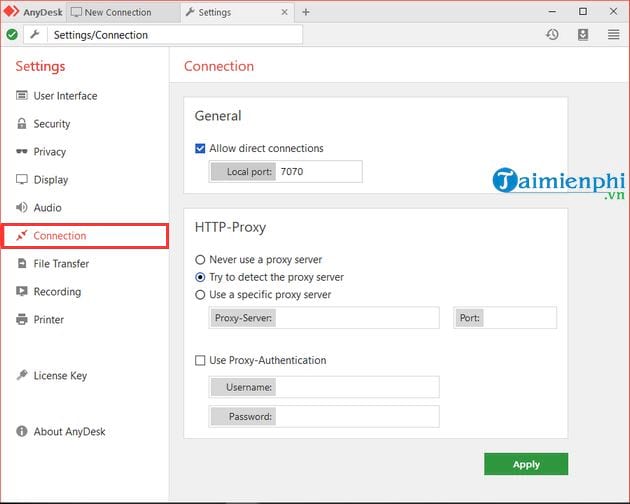Click the Printer icon in sidebar
The width and height of the screenshot is (630, 504).
(22, 320)
